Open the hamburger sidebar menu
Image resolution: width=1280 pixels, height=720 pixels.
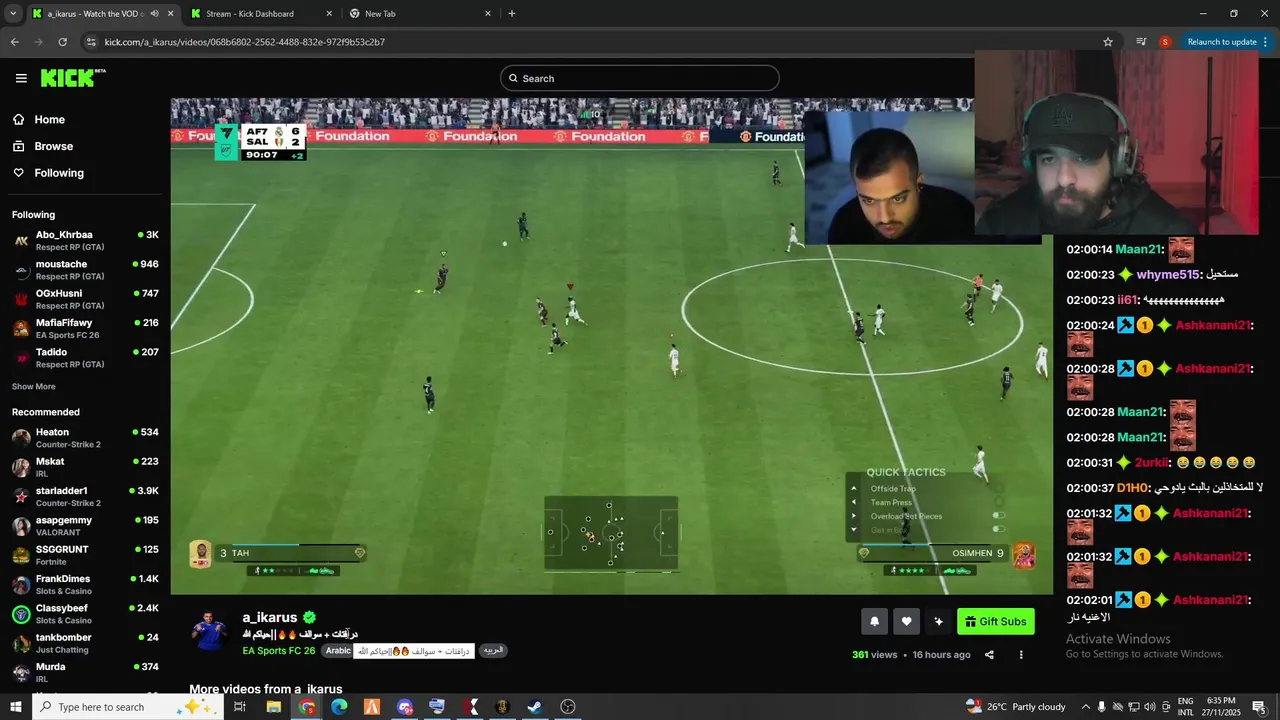pos(21,78)
